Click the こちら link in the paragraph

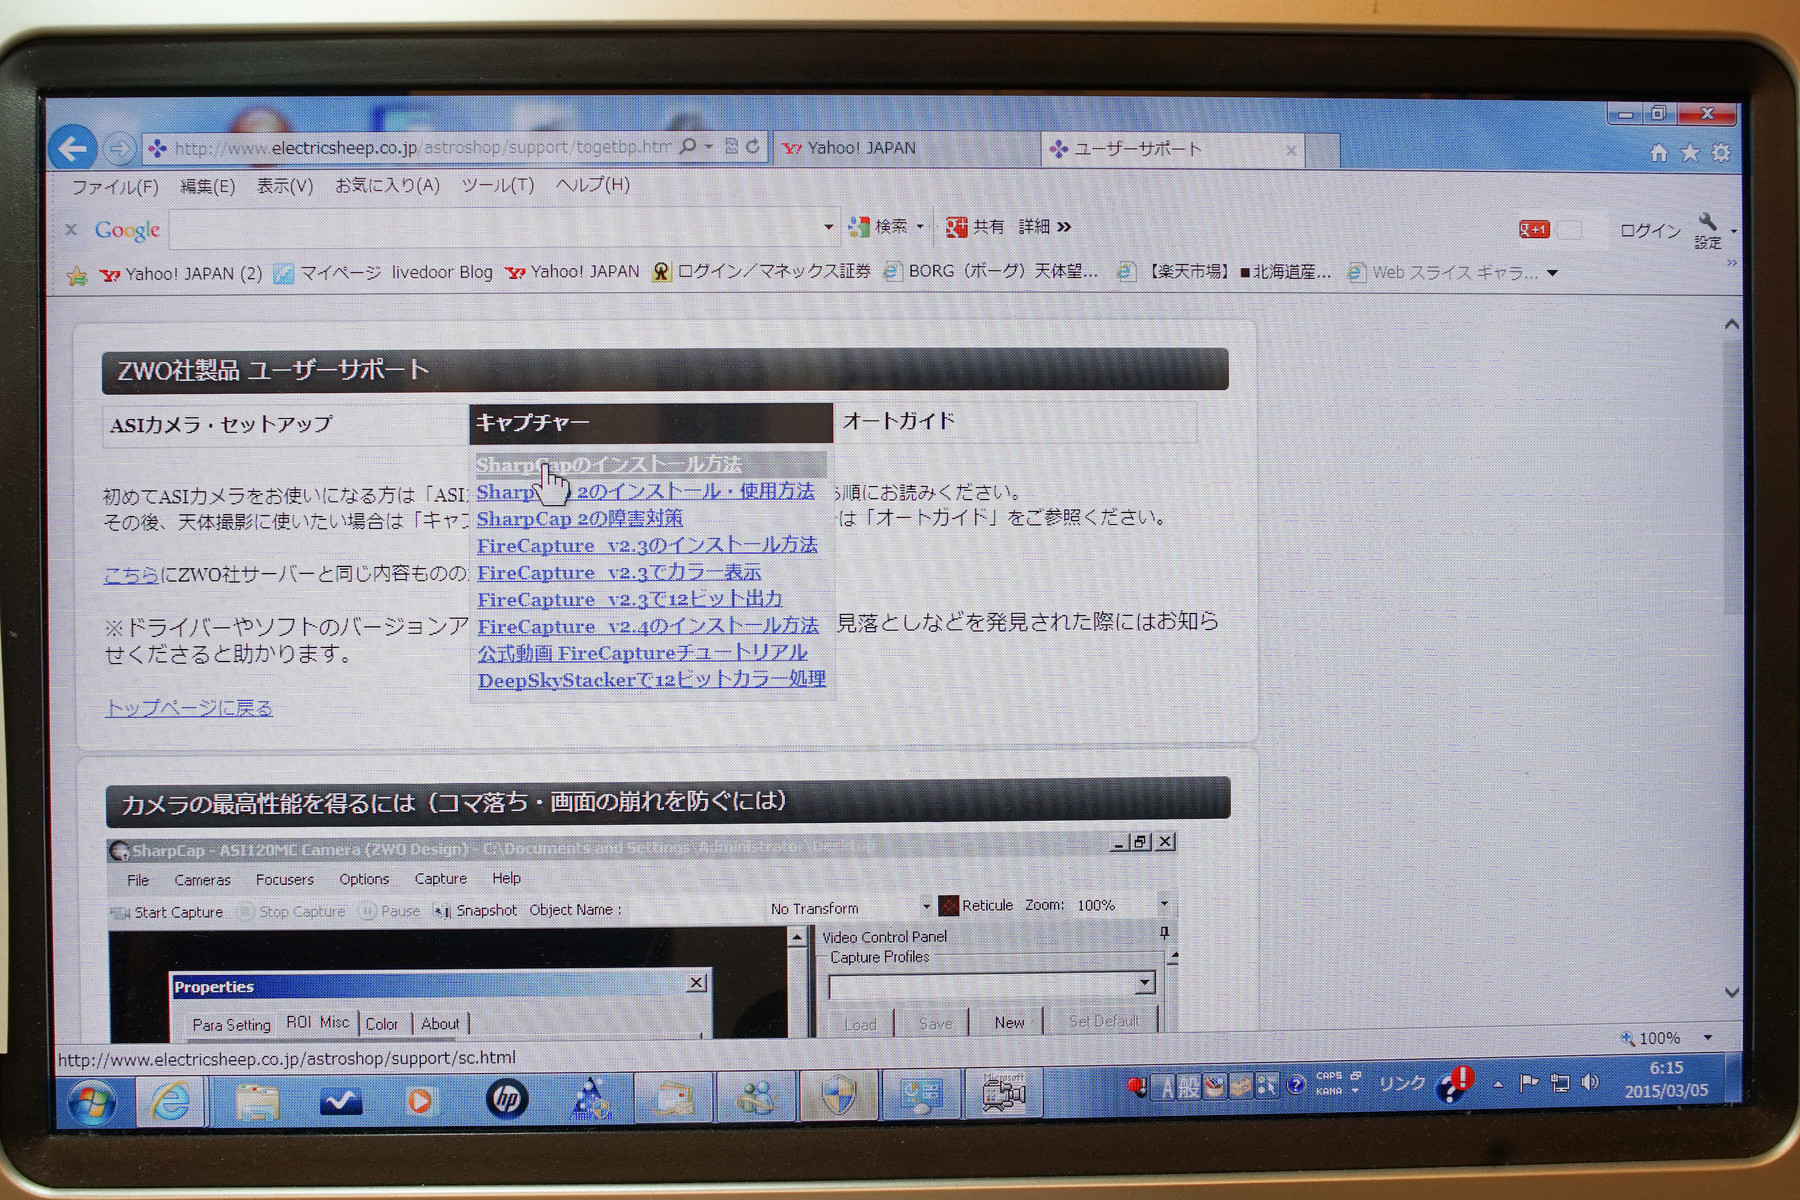[x=131, y=575]
